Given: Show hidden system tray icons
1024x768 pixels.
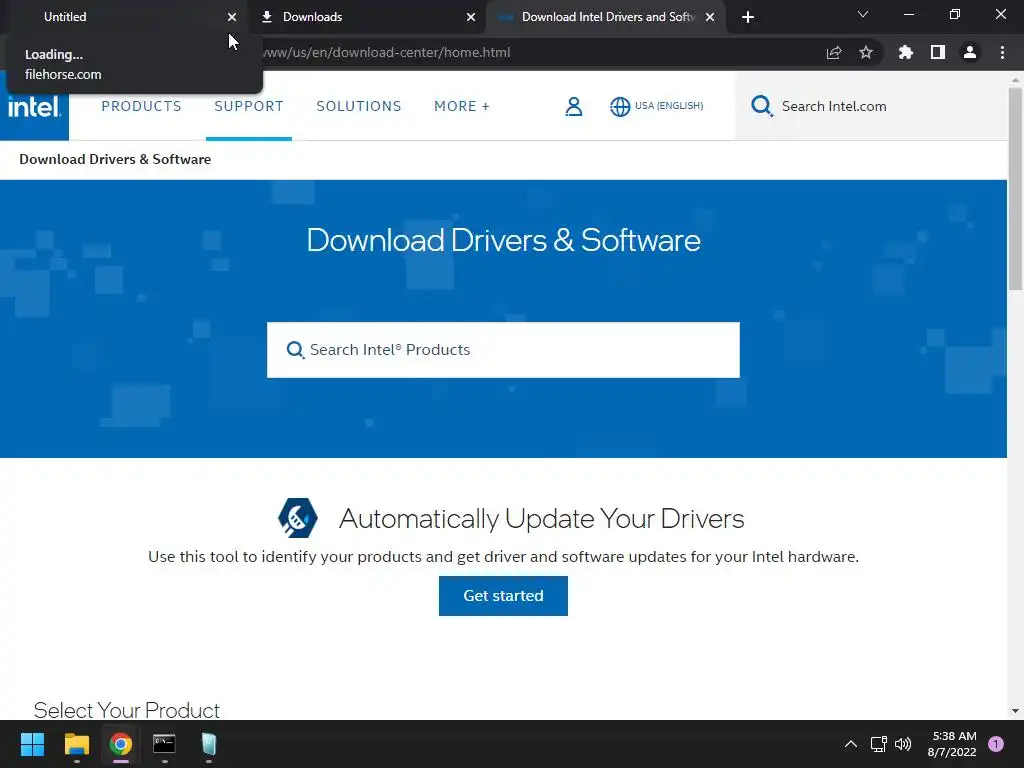Looking at the screenshot, I should (x=851, y=744).
